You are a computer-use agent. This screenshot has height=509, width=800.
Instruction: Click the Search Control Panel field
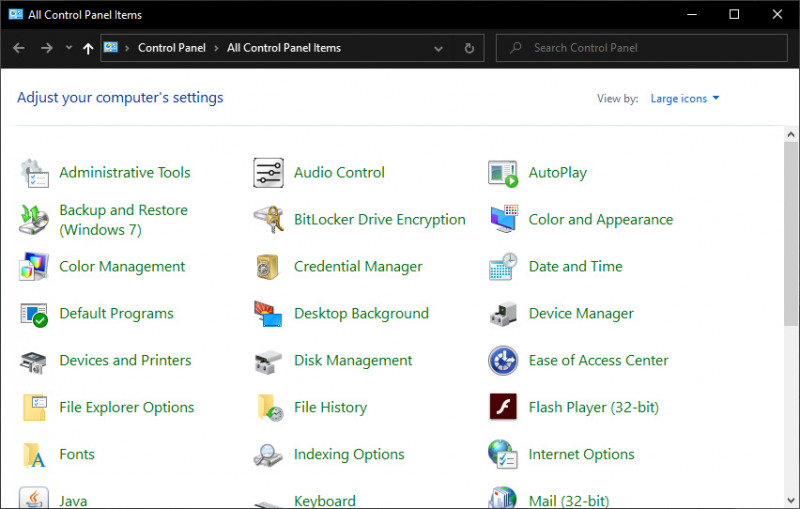pyautogui.click(x=641, y=48)
